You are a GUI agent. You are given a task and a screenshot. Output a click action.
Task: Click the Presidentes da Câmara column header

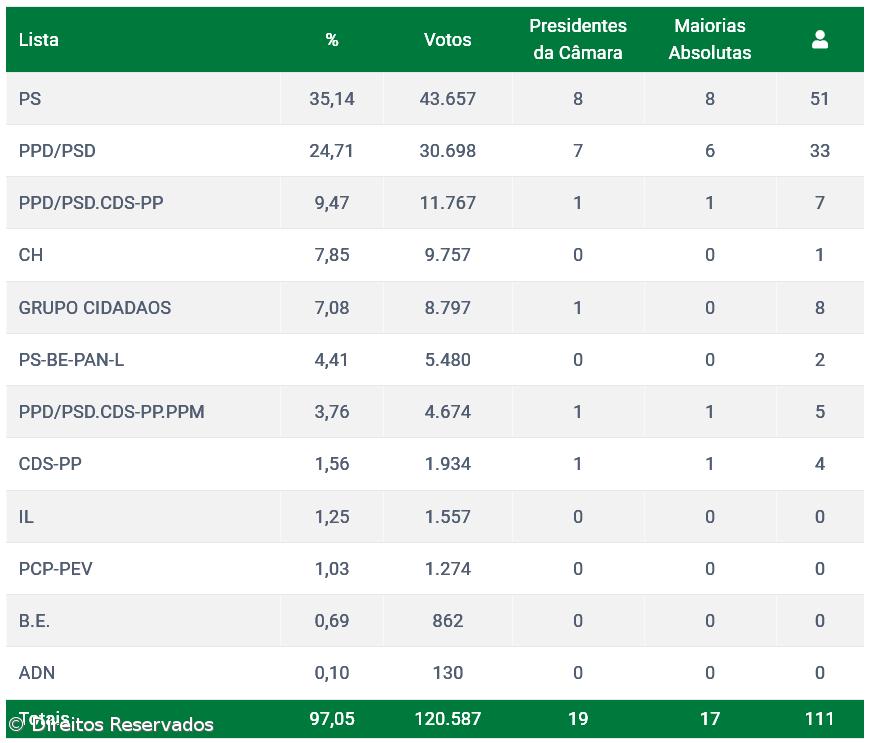[578, 39]
